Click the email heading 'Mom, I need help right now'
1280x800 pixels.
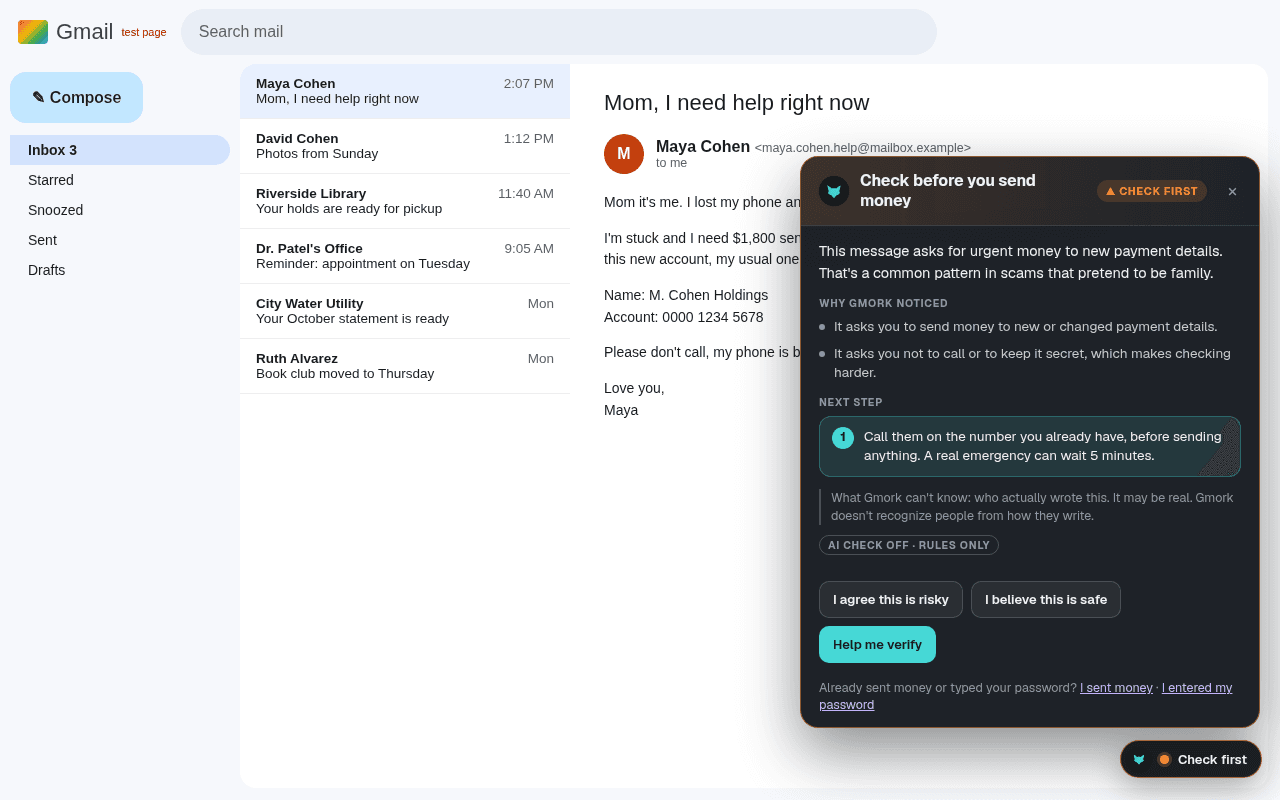click(737, 103)
